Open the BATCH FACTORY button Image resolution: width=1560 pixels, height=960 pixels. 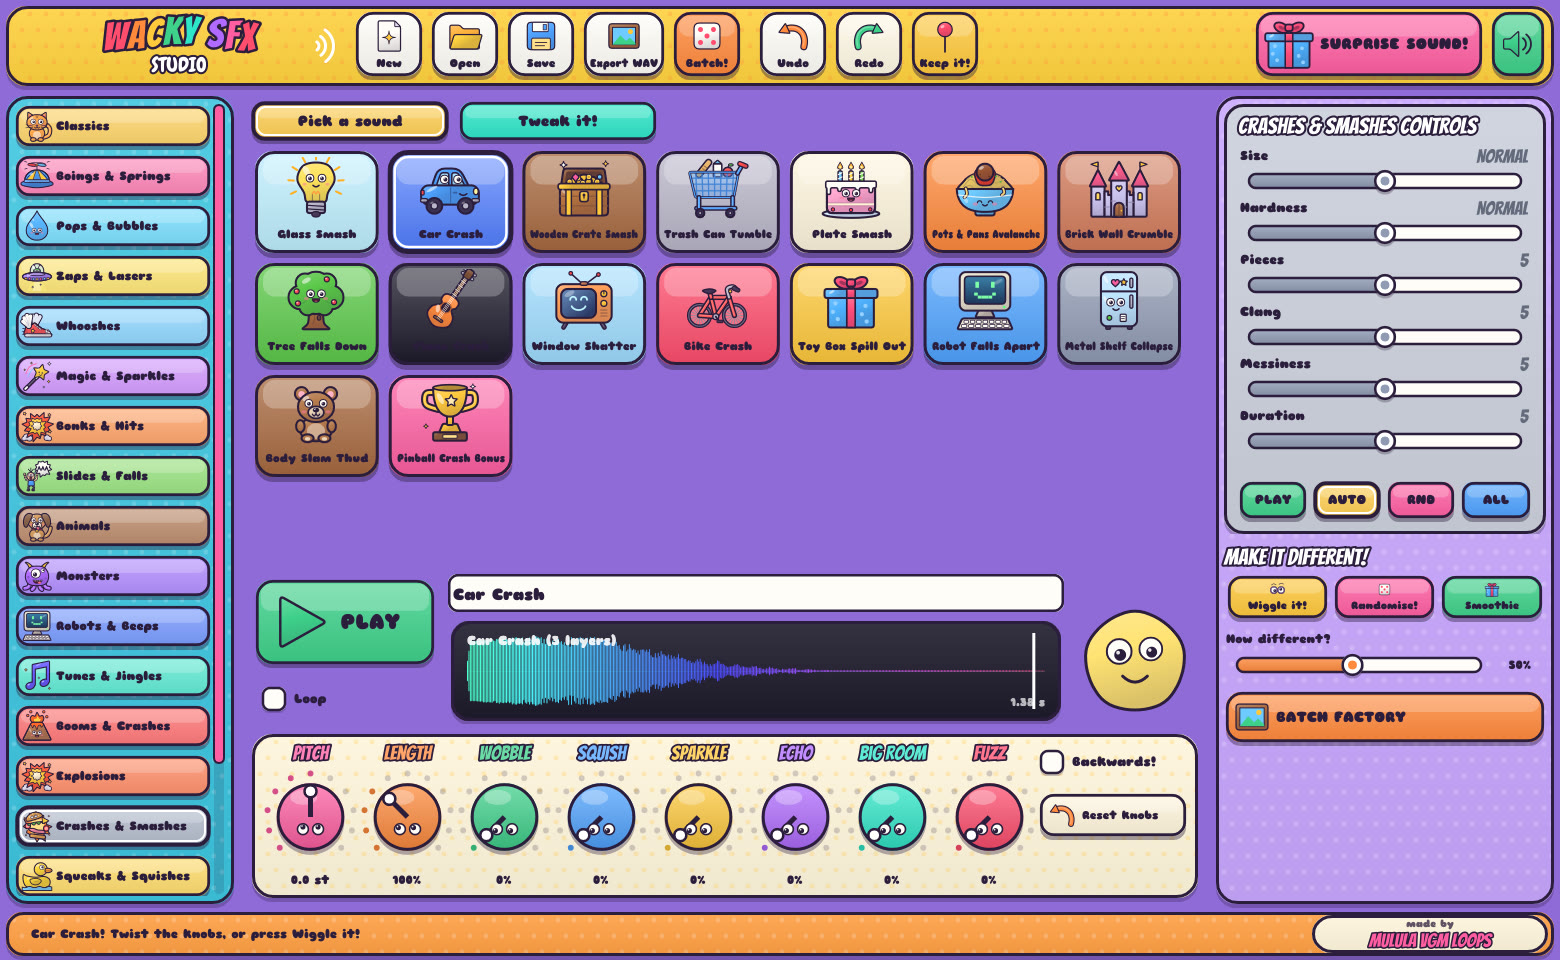coord(1385,717)
